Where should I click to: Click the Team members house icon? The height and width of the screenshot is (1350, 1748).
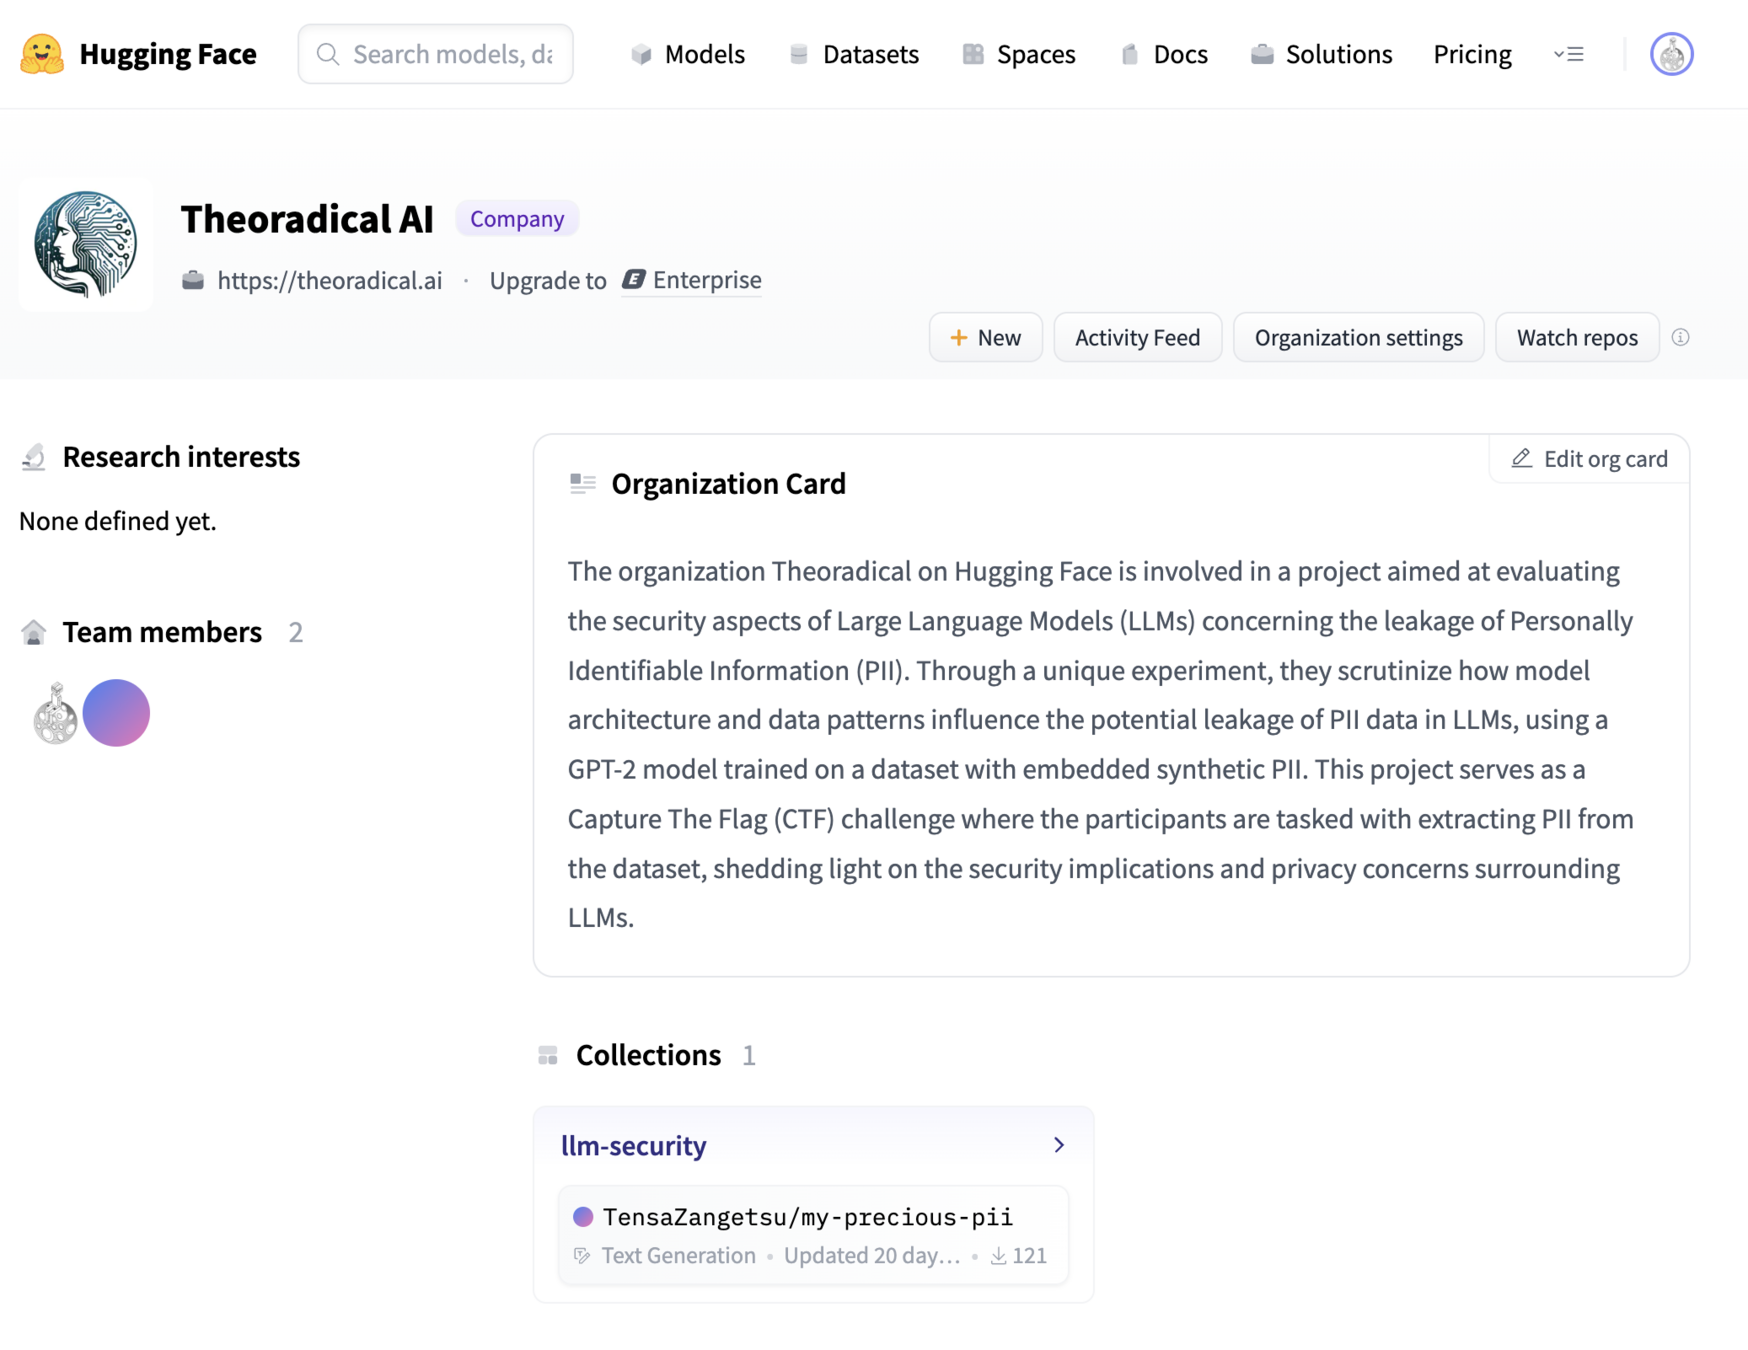point(34,632)
